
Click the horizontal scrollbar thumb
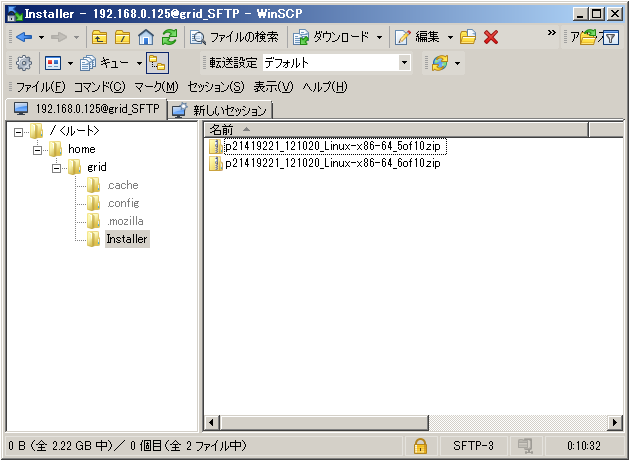click(323, 422)
